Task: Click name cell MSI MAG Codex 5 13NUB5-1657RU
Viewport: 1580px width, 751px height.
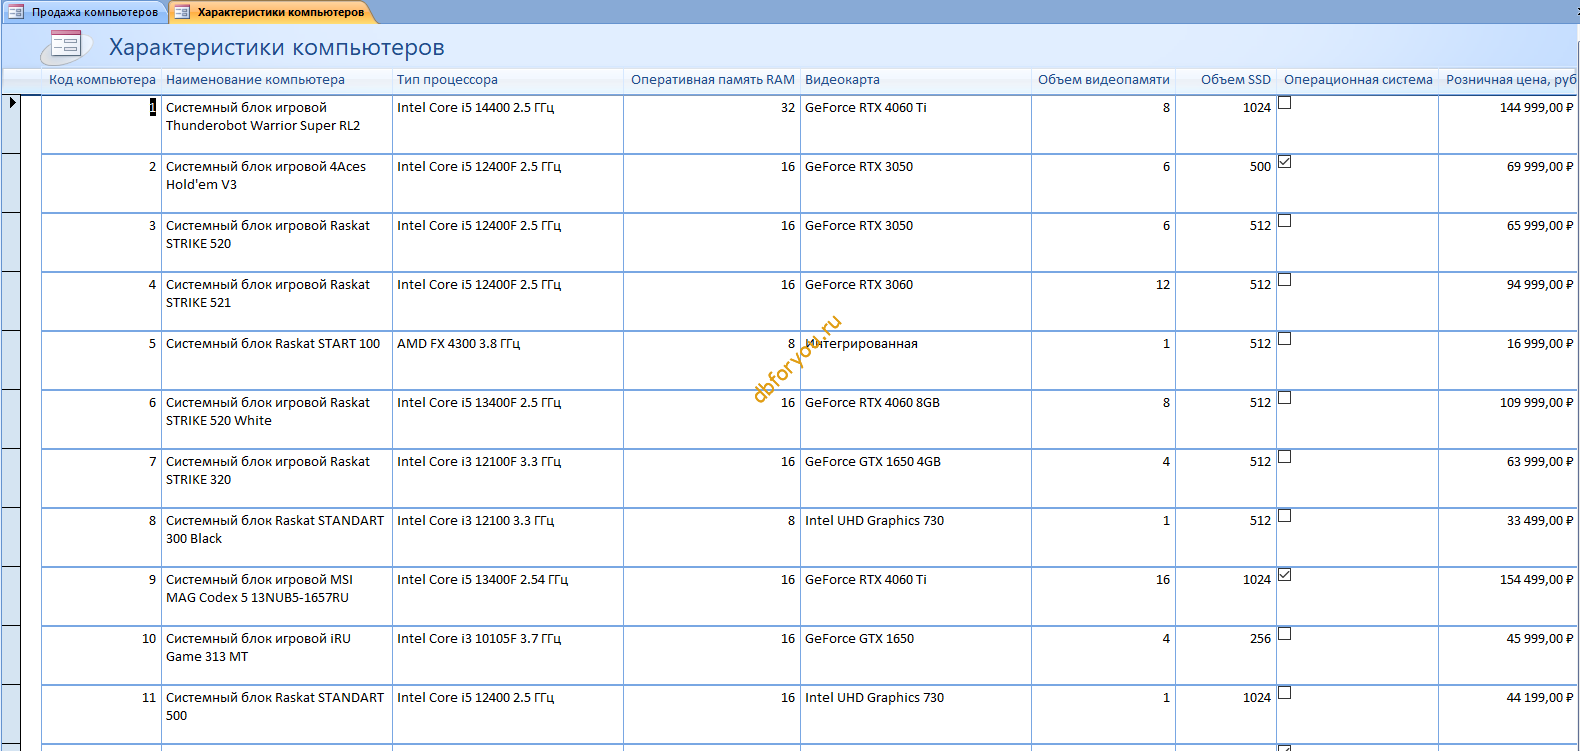Action: point(277,596)
